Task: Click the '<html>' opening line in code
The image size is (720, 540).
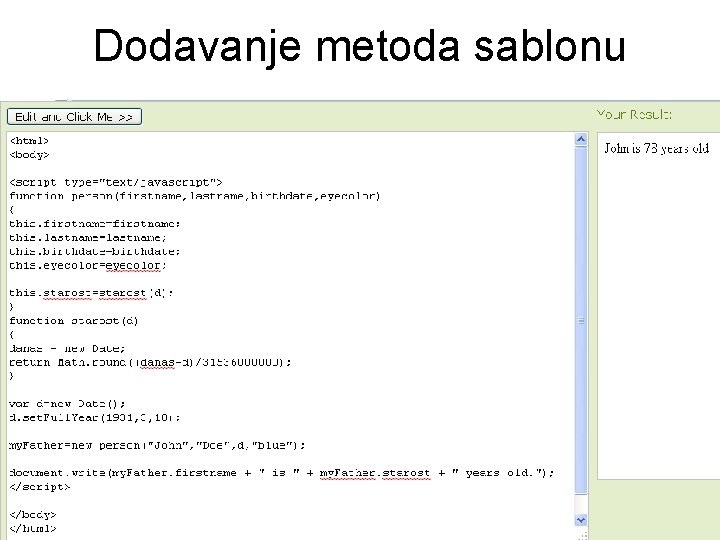Action: click(x=29, y=141)
